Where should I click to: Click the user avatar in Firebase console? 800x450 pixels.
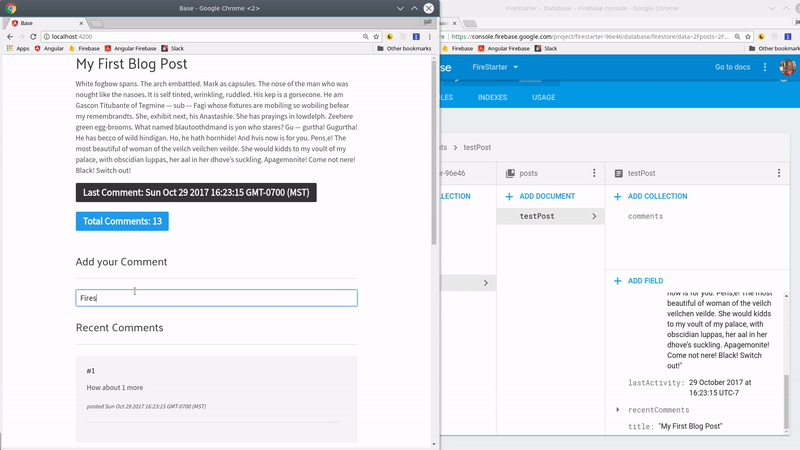(786, 67)
